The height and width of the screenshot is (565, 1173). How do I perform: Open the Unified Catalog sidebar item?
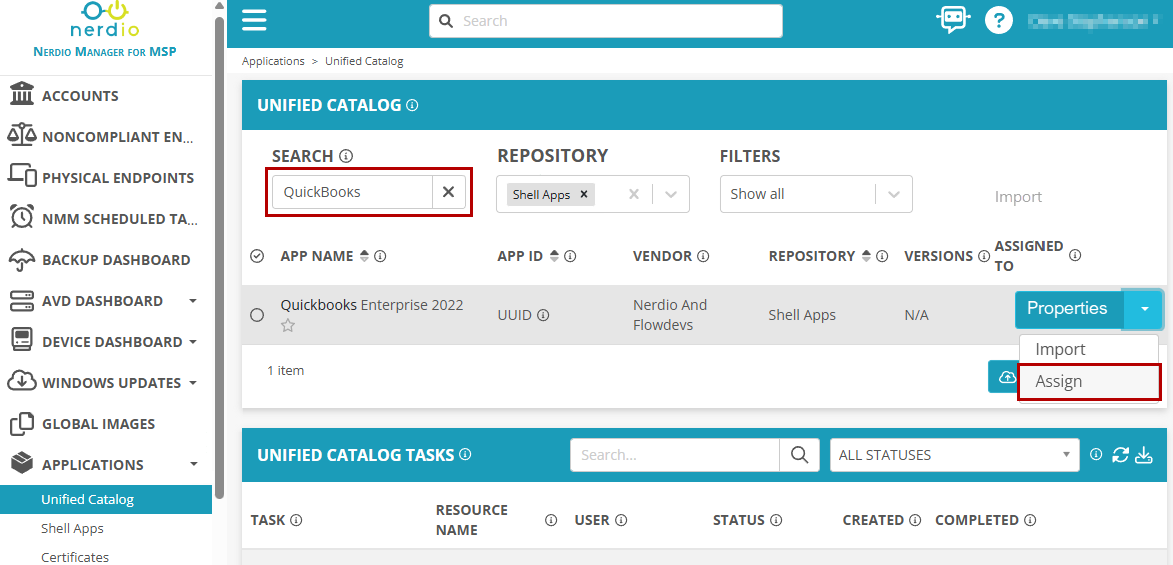tap(105, 499)
